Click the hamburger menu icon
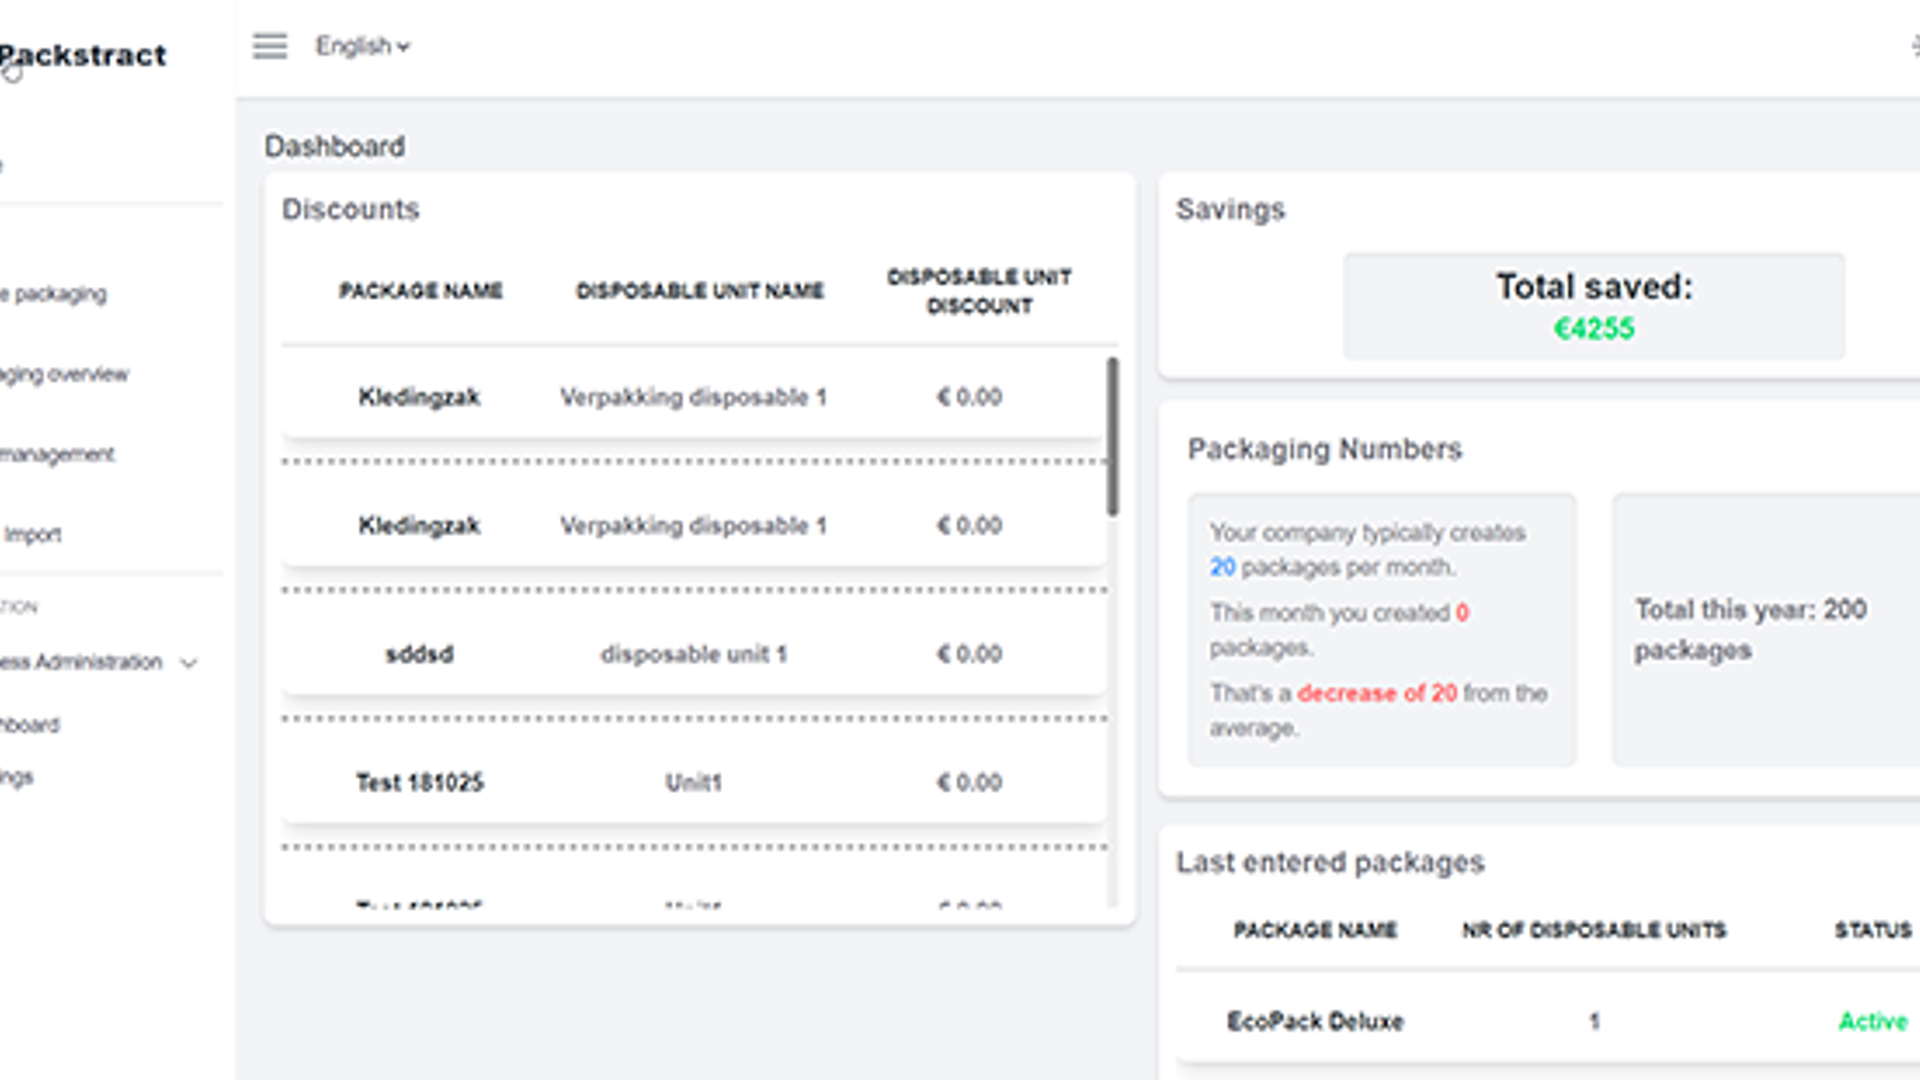 (269, 46)
